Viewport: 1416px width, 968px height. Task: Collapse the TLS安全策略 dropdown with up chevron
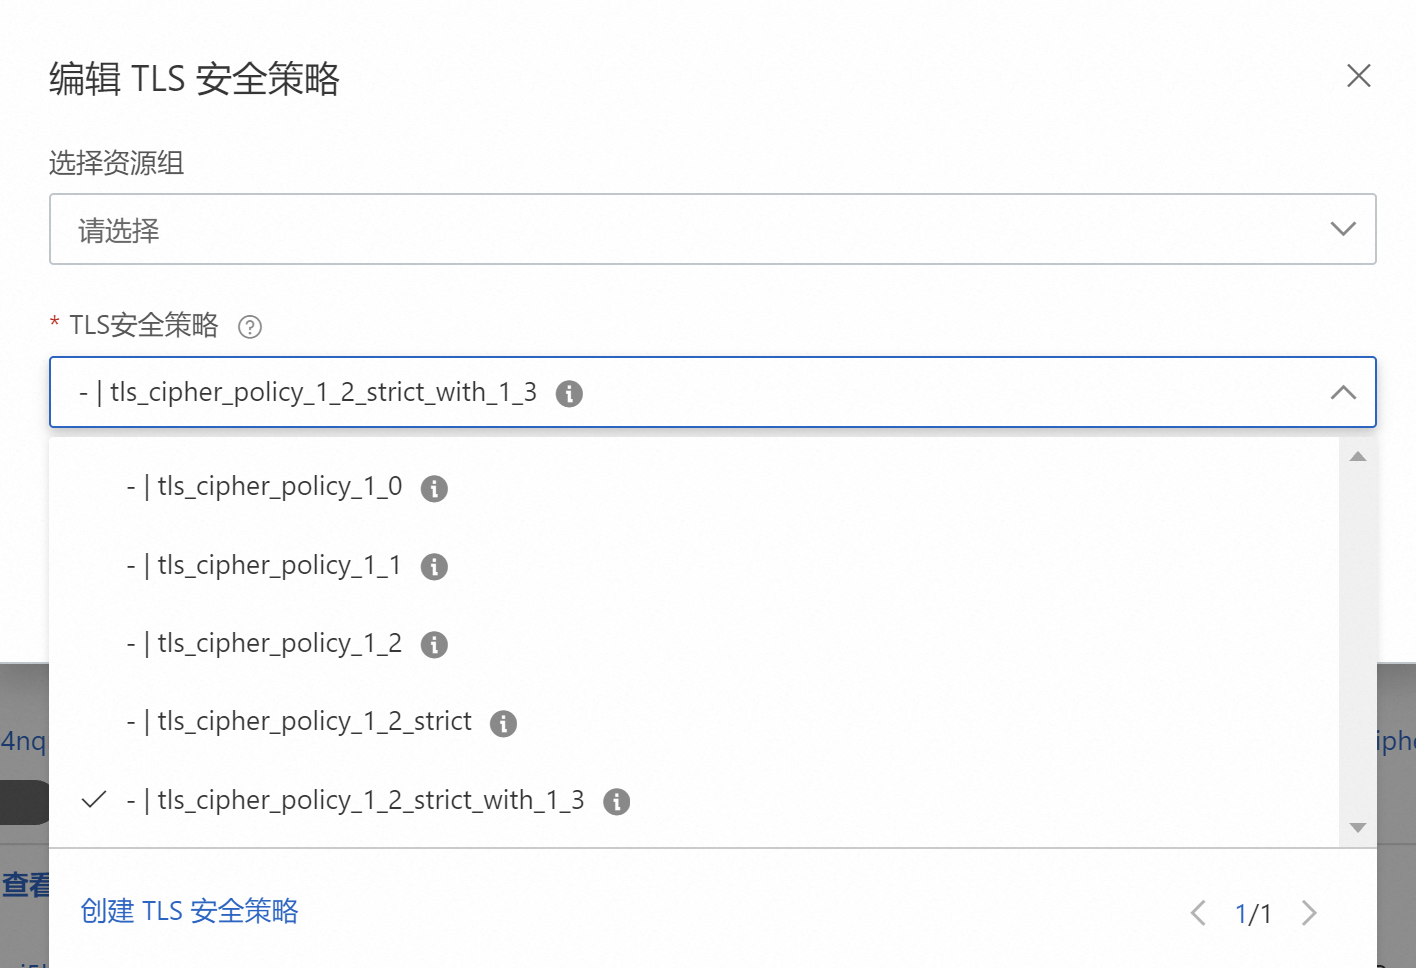[1343, 393]
